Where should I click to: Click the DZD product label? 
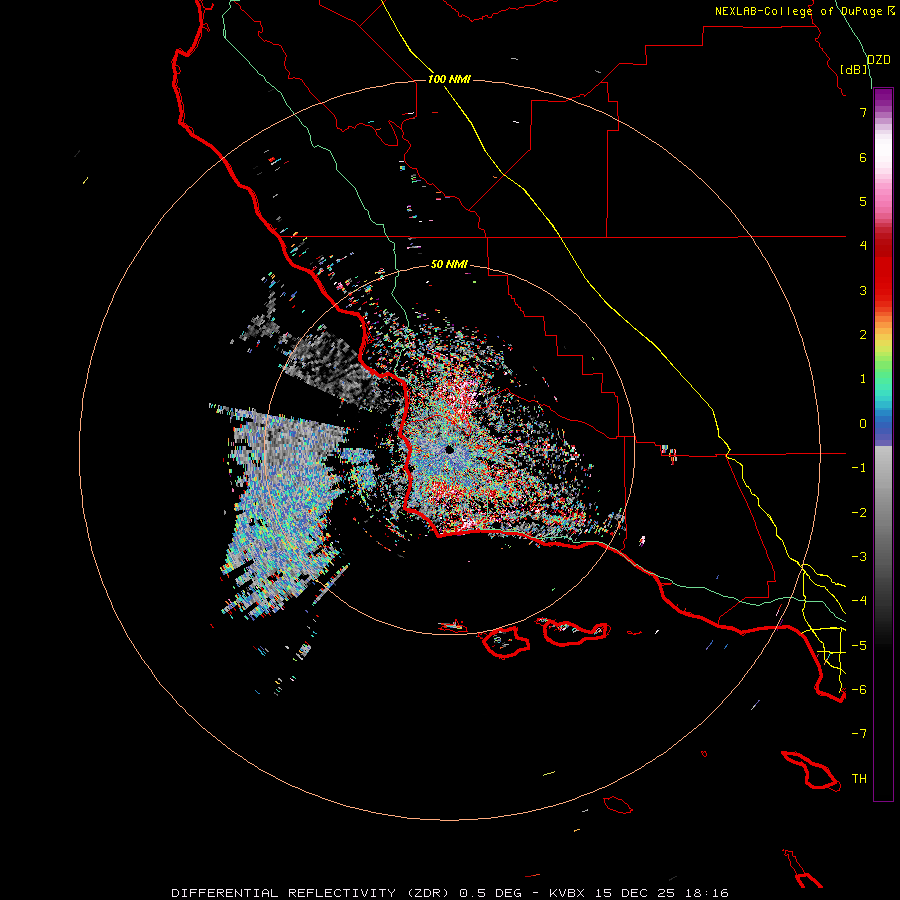point(879,60)
